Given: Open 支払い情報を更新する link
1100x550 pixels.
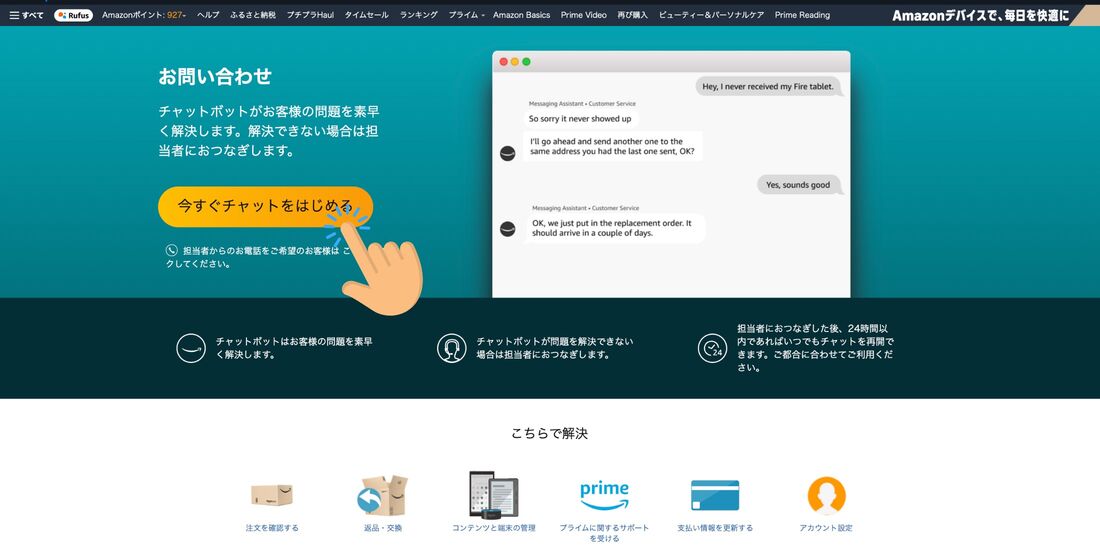Looking at the screenshot, I should [x=715, y=528].
